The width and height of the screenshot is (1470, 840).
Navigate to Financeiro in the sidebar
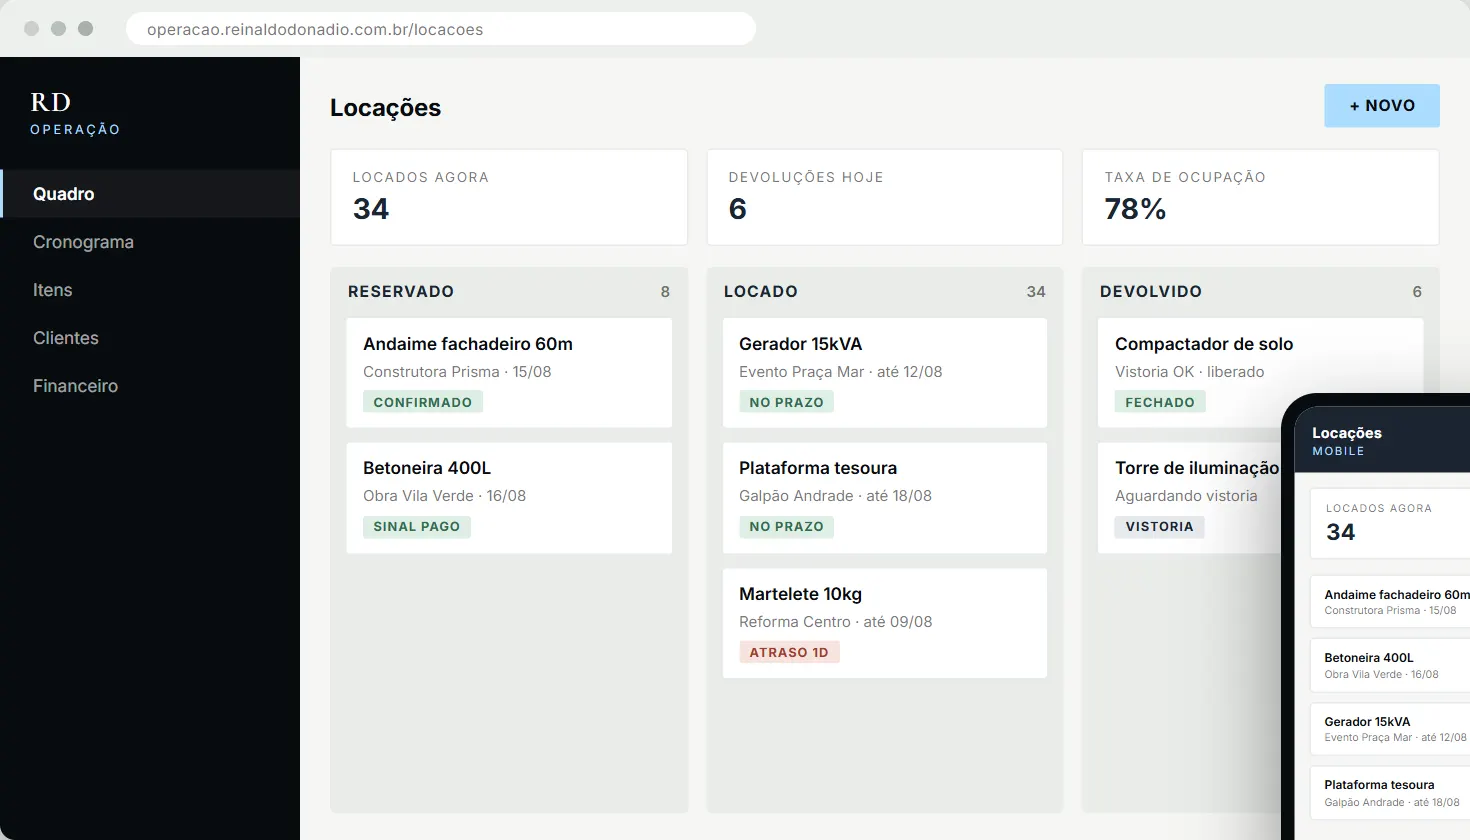[x=150, y=386]
